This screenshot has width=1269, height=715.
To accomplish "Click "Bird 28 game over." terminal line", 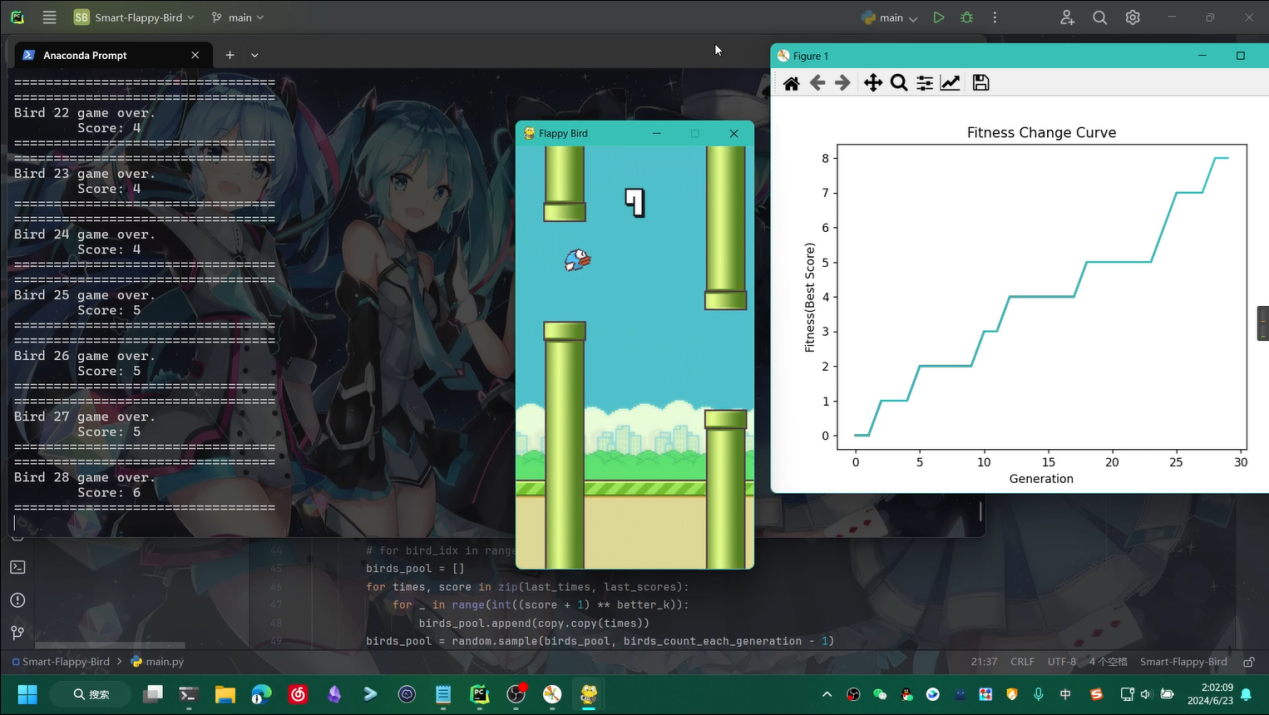I will [x=85, y=477].
